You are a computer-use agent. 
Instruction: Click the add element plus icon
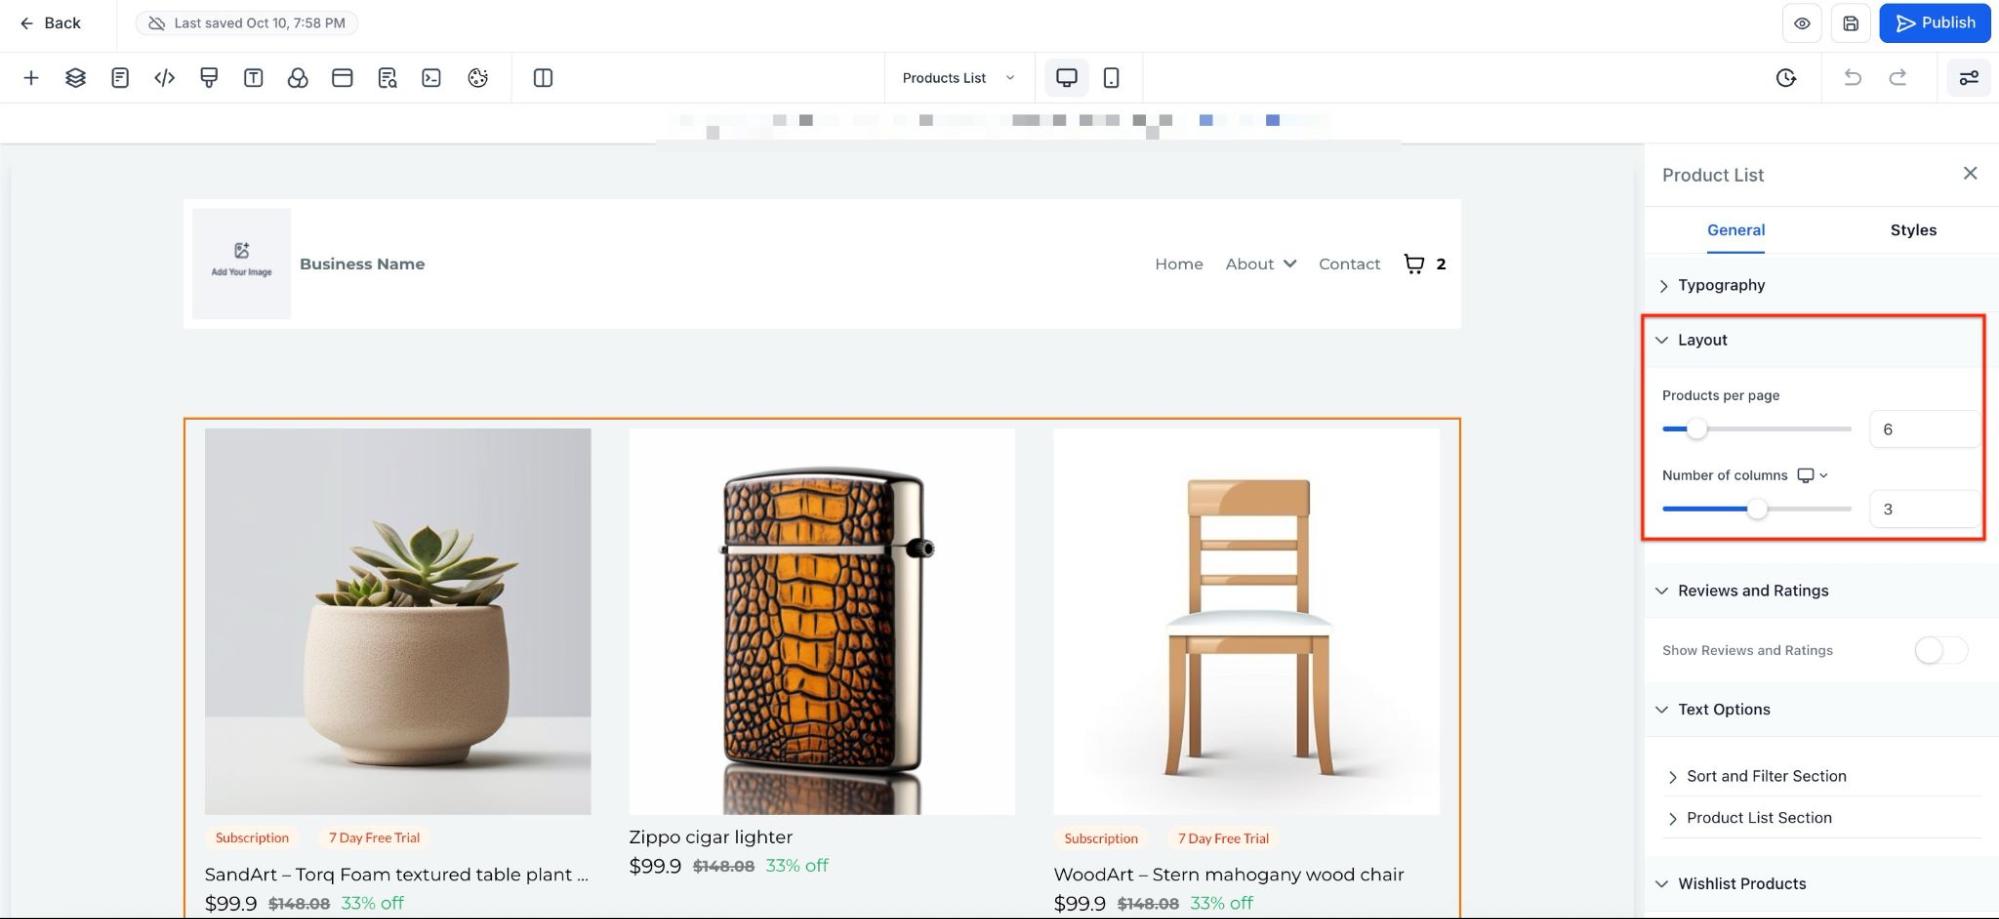pyautogui.click(x=31, y=78)
